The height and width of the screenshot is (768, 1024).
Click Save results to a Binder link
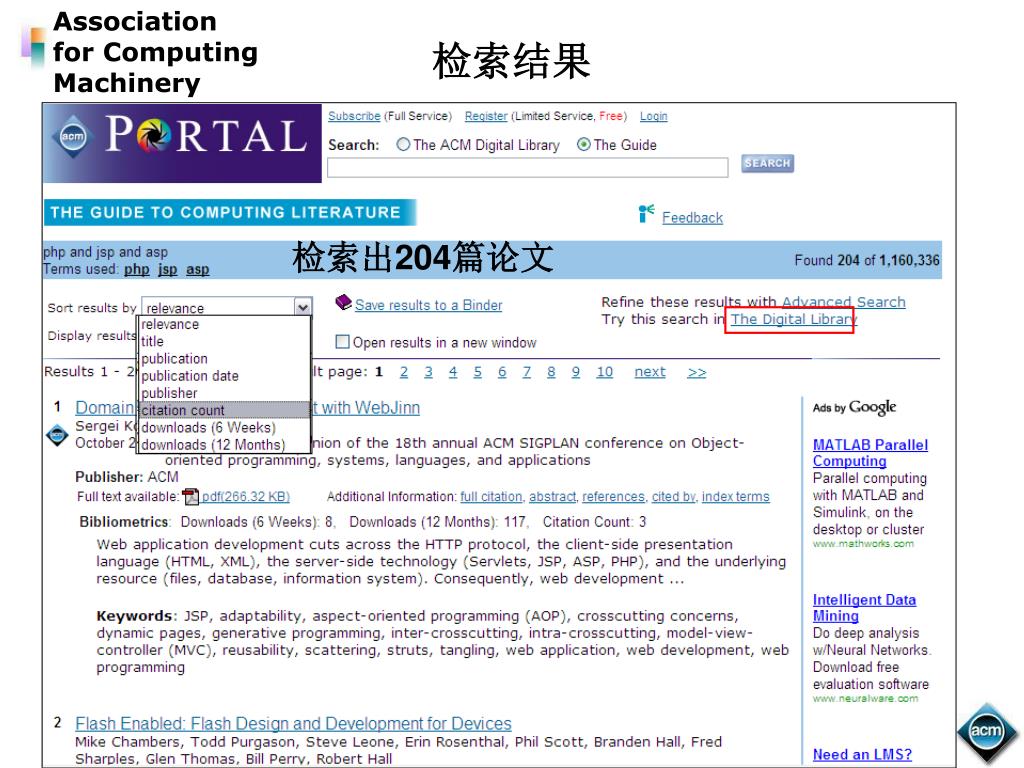(428, 305)
